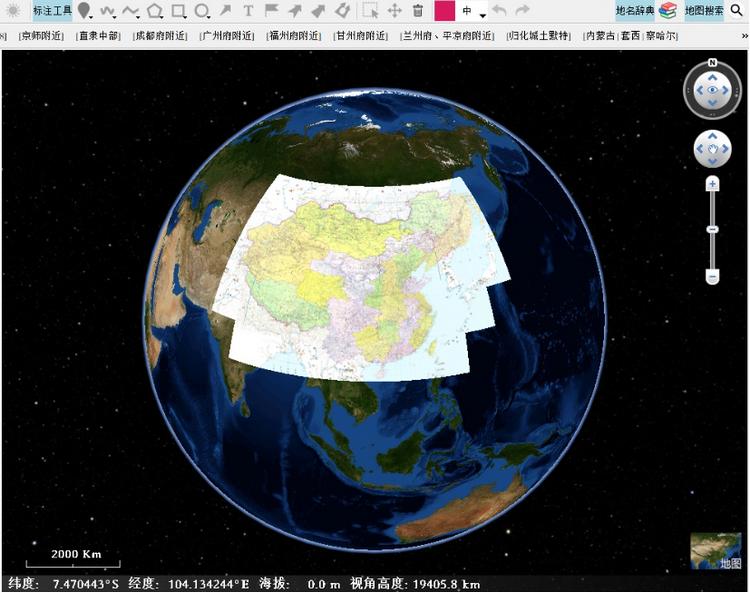
Task: Undo the last annotation action
Action: [499, 10]
